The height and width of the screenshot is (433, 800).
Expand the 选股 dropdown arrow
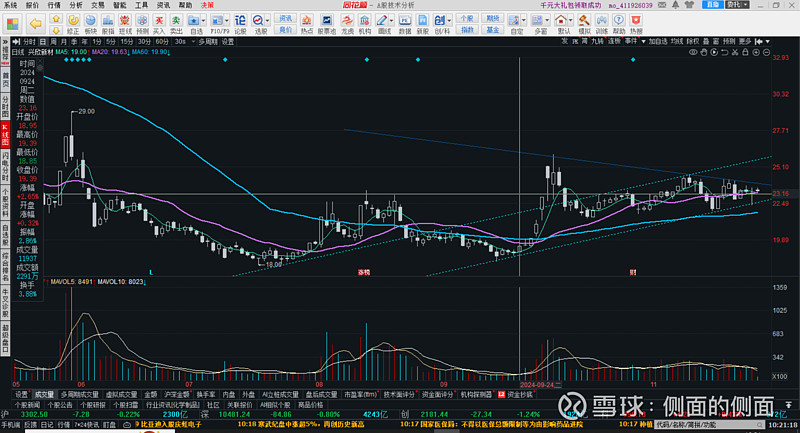coord(267,20)
